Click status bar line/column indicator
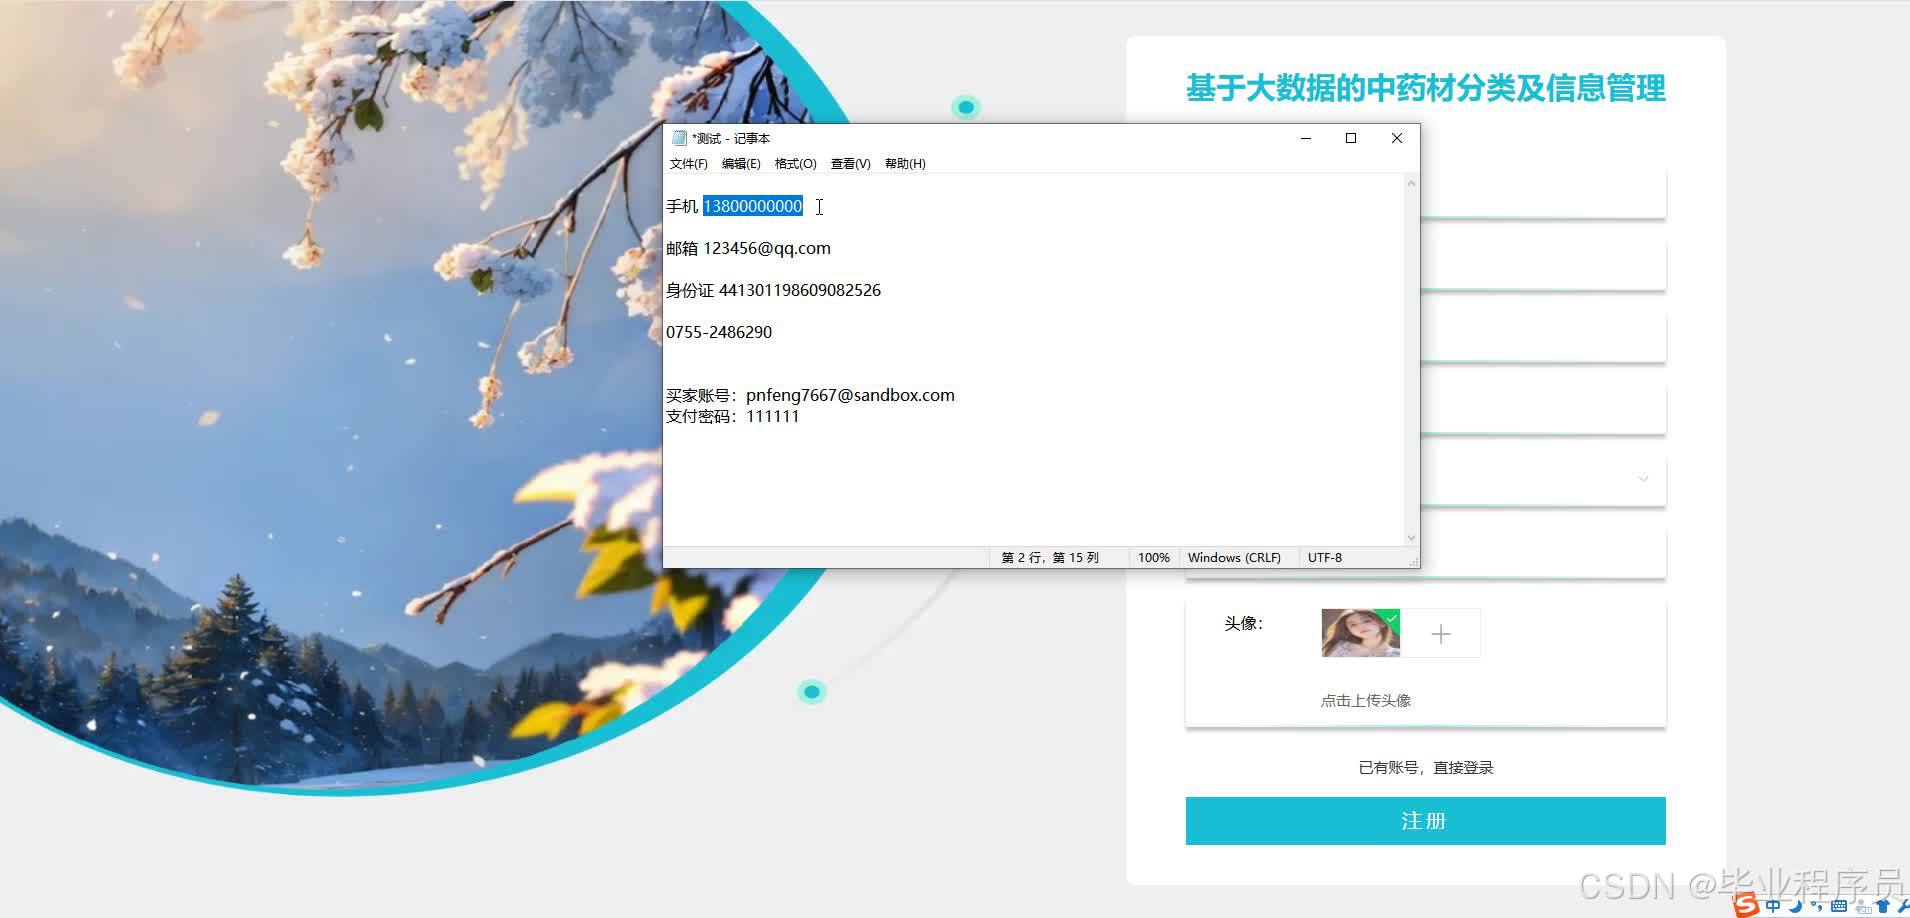The height and width of the screenshot is (918, 1910). pyautogui.click(x=1050, y=557)
